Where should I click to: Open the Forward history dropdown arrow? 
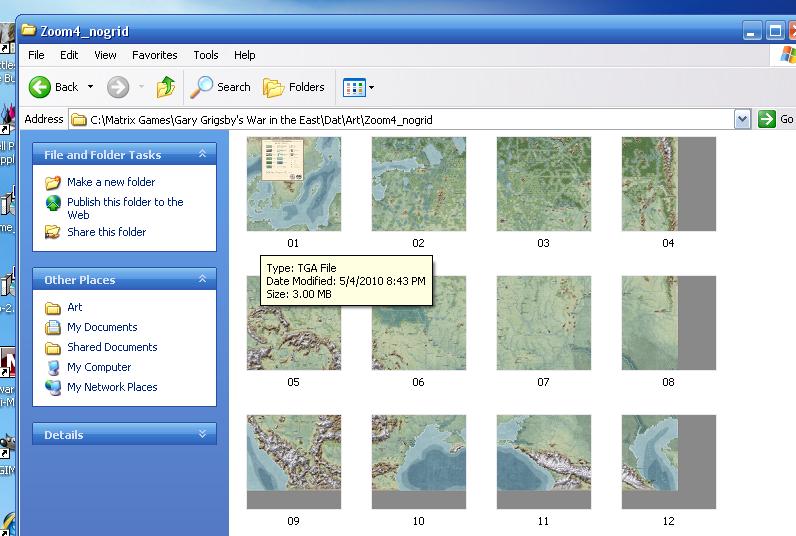(142, 87)
